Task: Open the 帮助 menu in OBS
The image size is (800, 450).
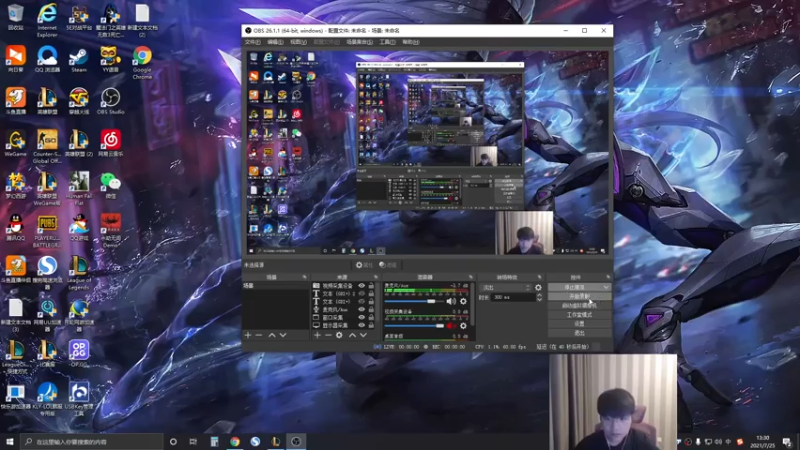Action: tap(411, 42)
